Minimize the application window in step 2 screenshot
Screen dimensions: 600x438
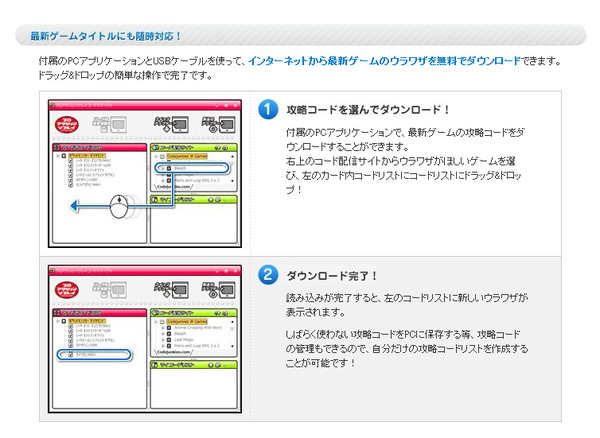(x=217, y=270)
